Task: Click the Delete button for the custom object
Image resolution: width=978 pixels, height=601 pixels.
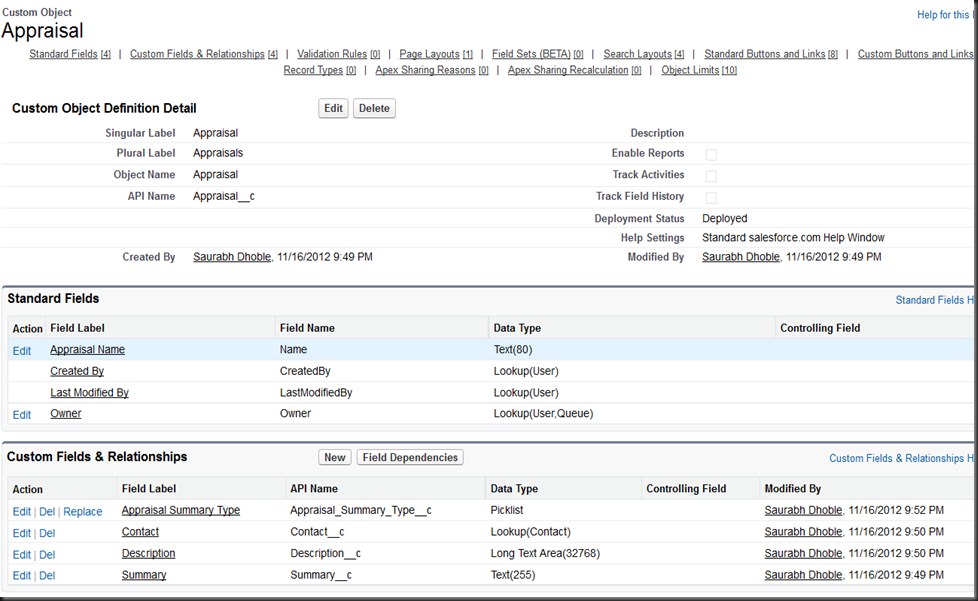Action: click(x=374, y=108)
